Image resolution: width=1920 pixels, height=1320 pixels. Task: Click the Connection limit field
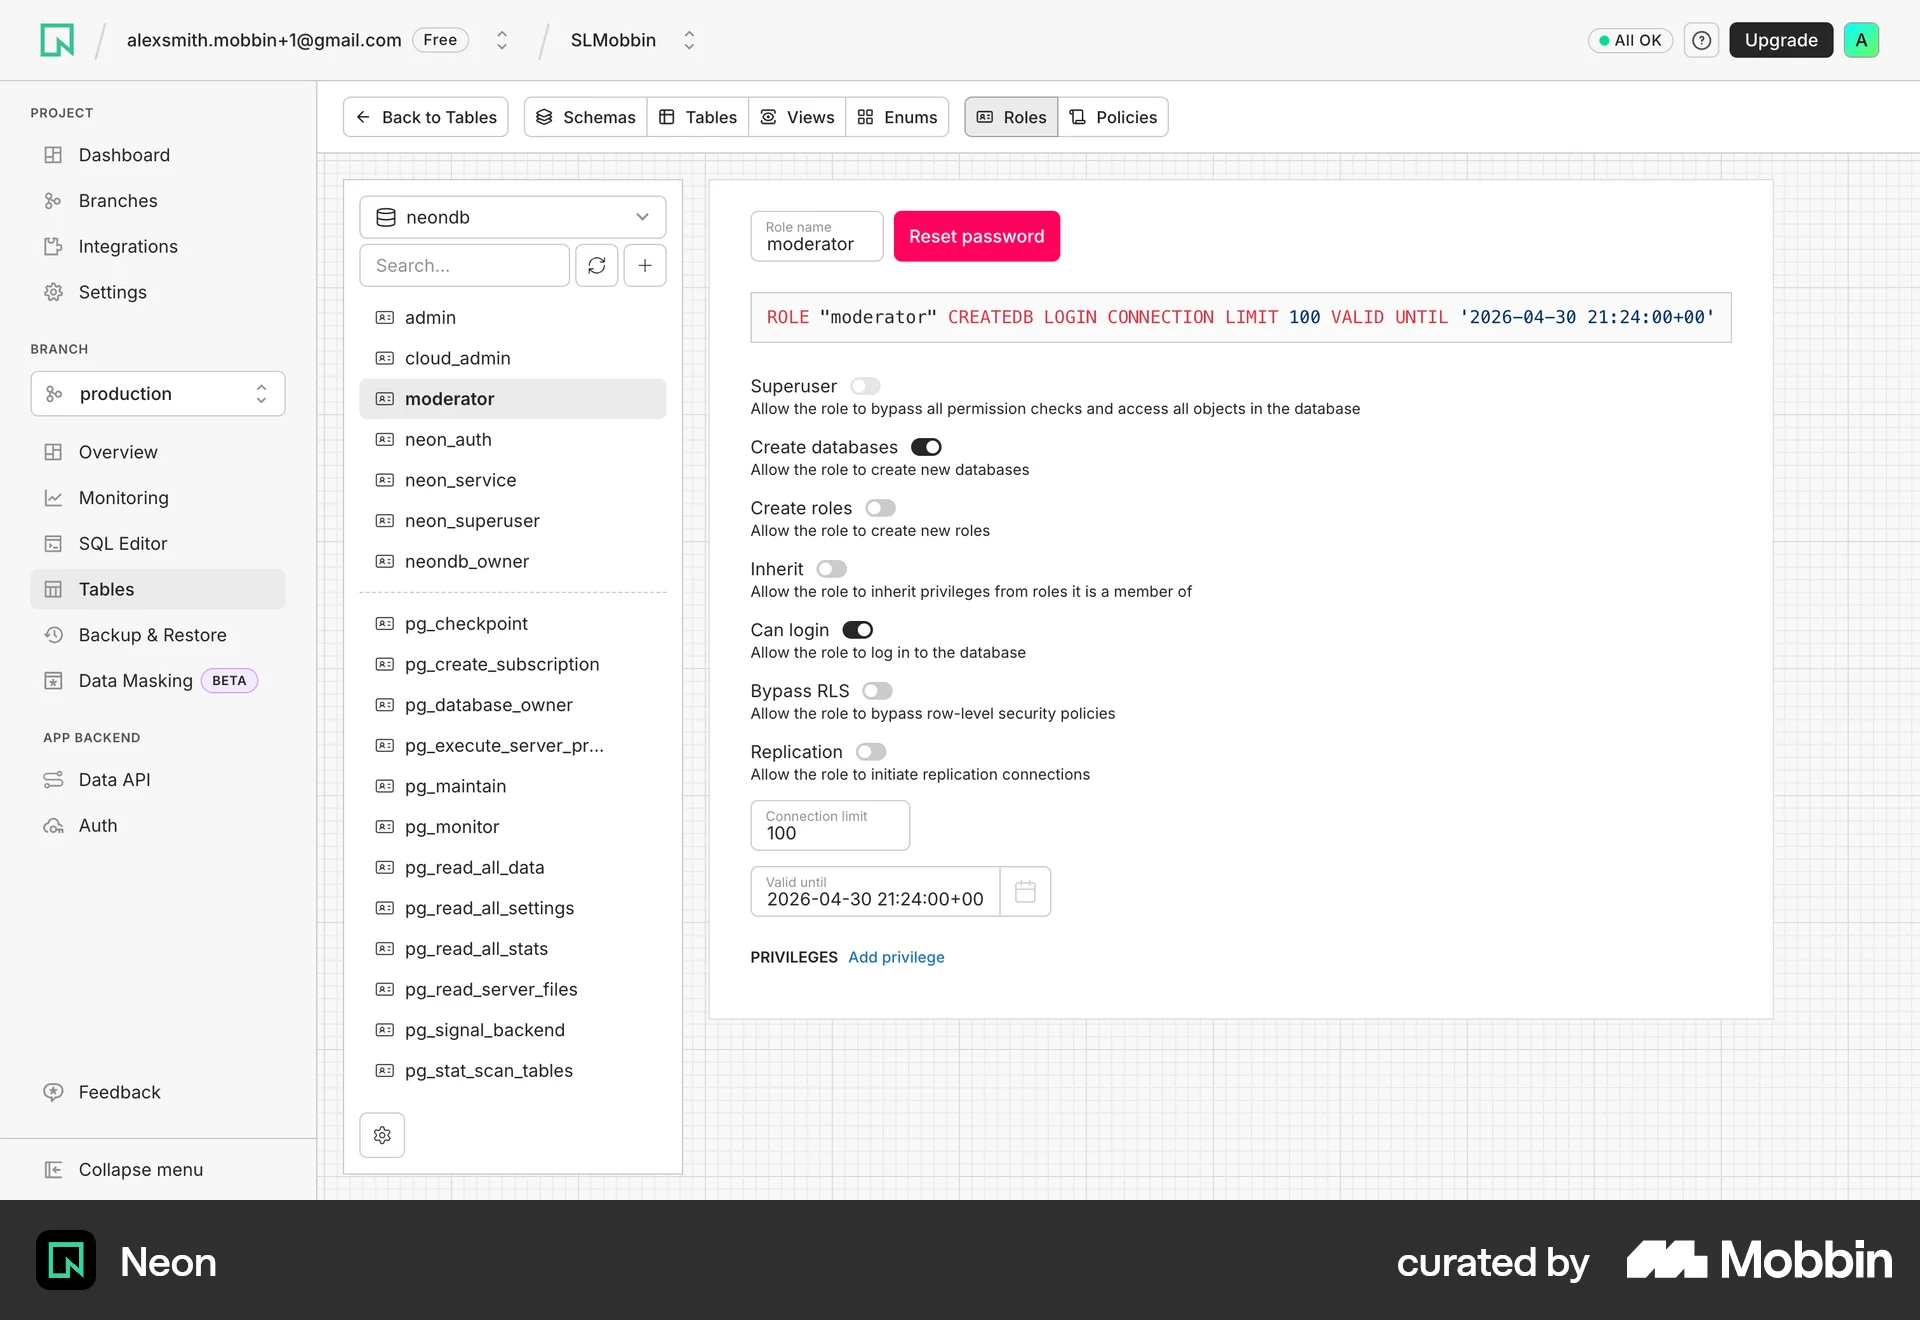pyautogui.click(x=830, y=825)
